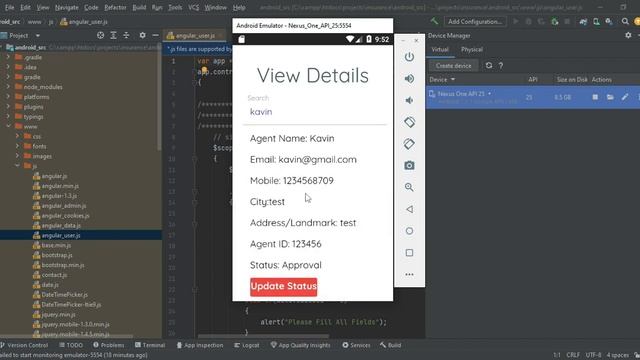Click the Project panel locate target icon
The width and height of the screenshot is (640, 360).
[100, 36]
